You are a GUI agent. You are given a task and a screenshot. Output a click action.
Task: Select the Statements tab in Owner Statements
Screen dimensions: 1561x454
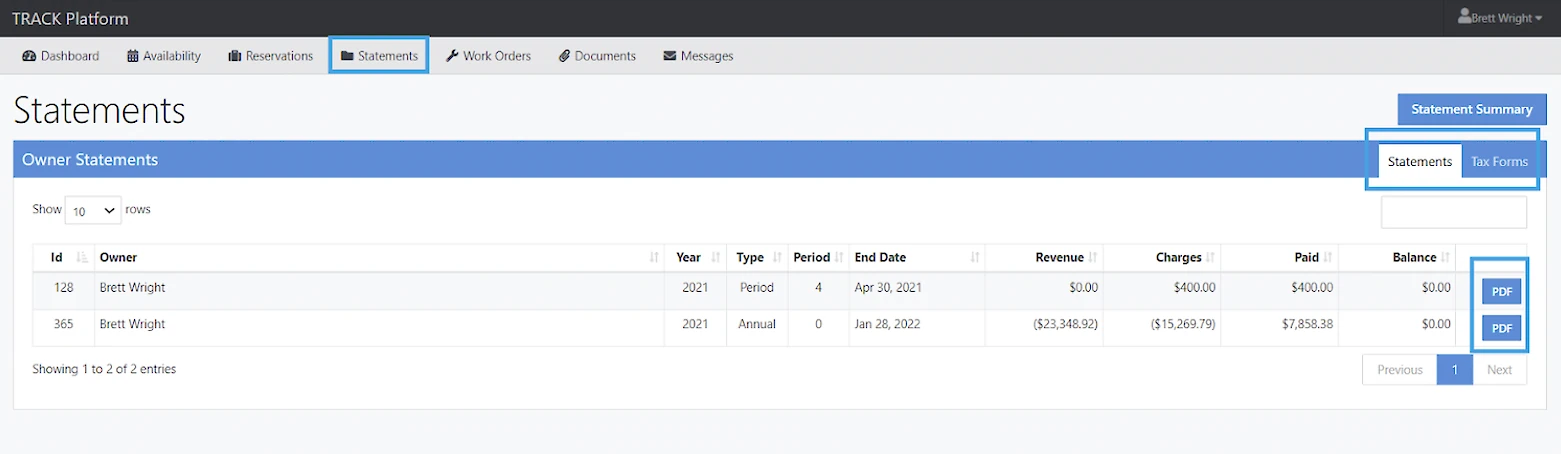coord(1419,161)
